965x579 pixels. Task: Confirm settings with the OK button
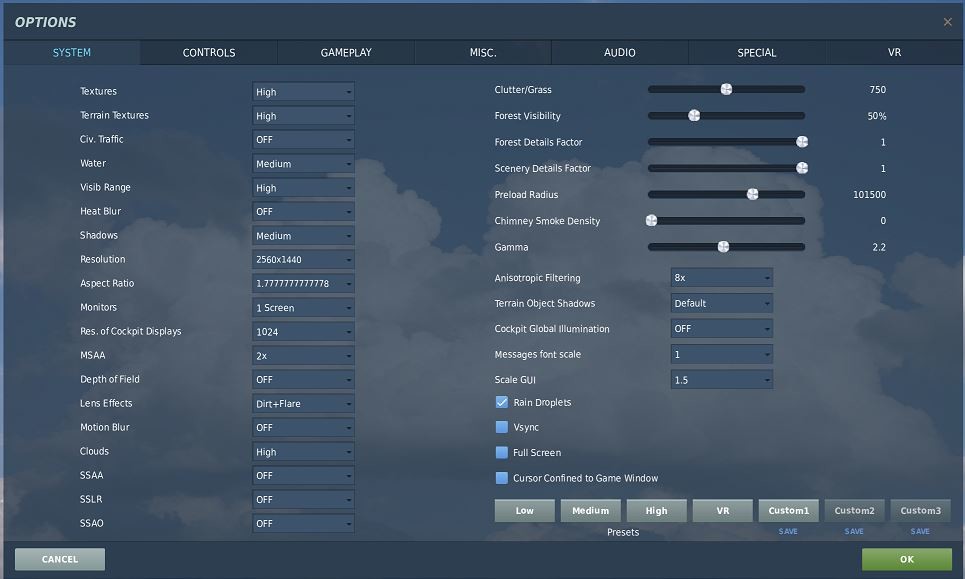[907, 559]
